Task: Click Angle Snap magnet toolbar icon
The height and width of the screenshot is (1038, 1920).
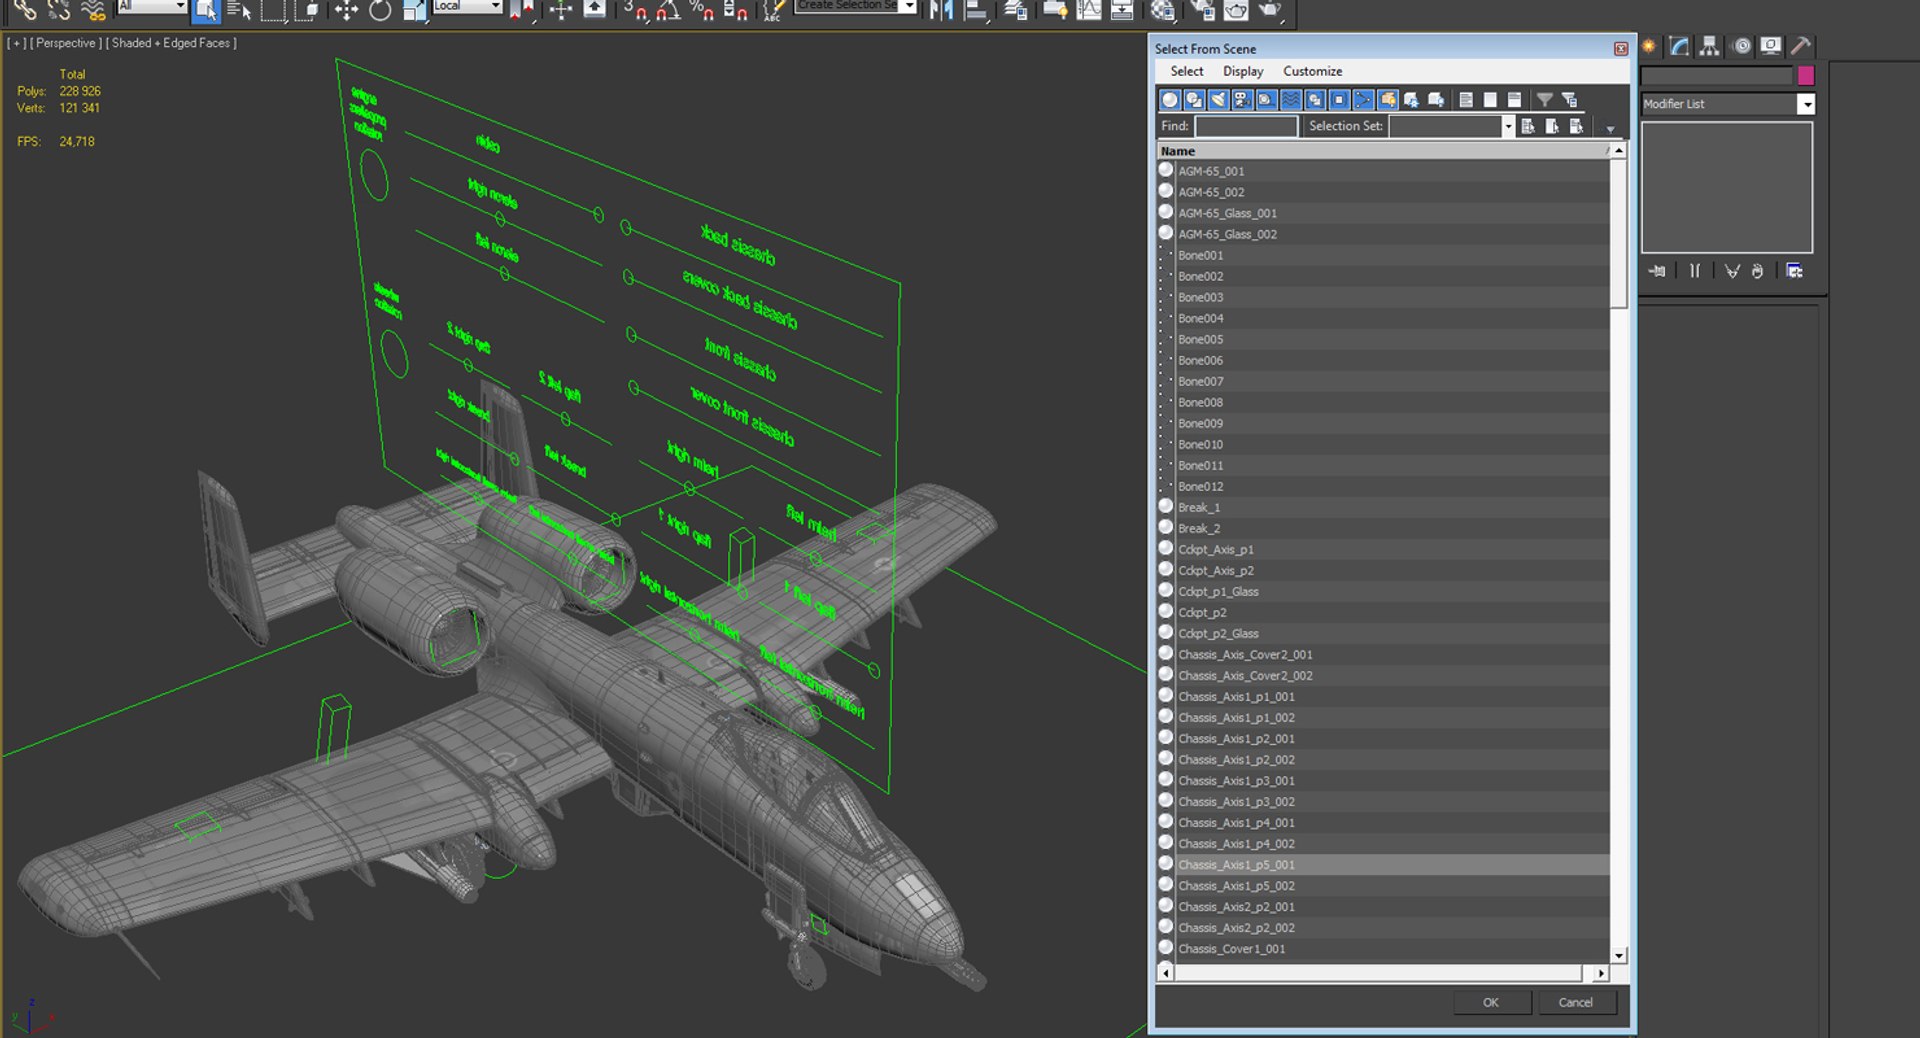Action: click(x=668, y=10)
